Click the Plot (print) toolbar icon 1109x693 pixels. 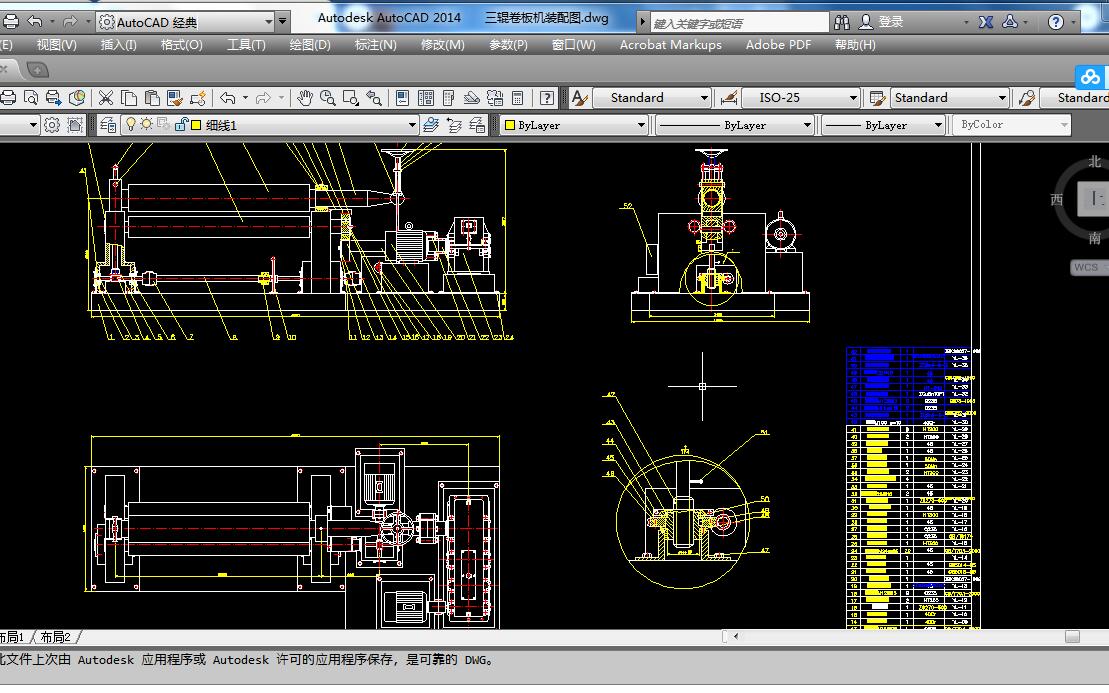click(7, 98)
